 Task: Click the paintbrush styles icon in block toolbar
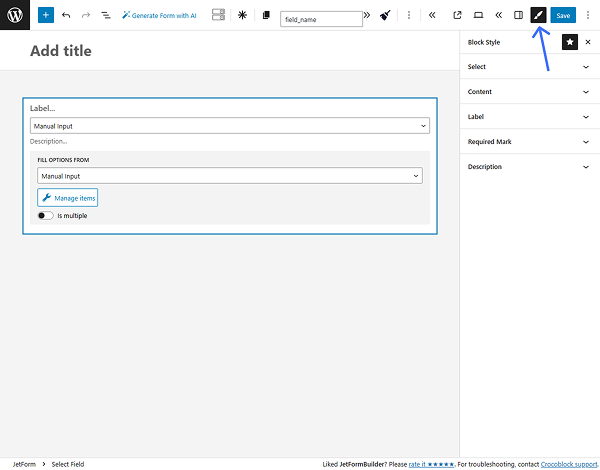[x=385, y=15]
